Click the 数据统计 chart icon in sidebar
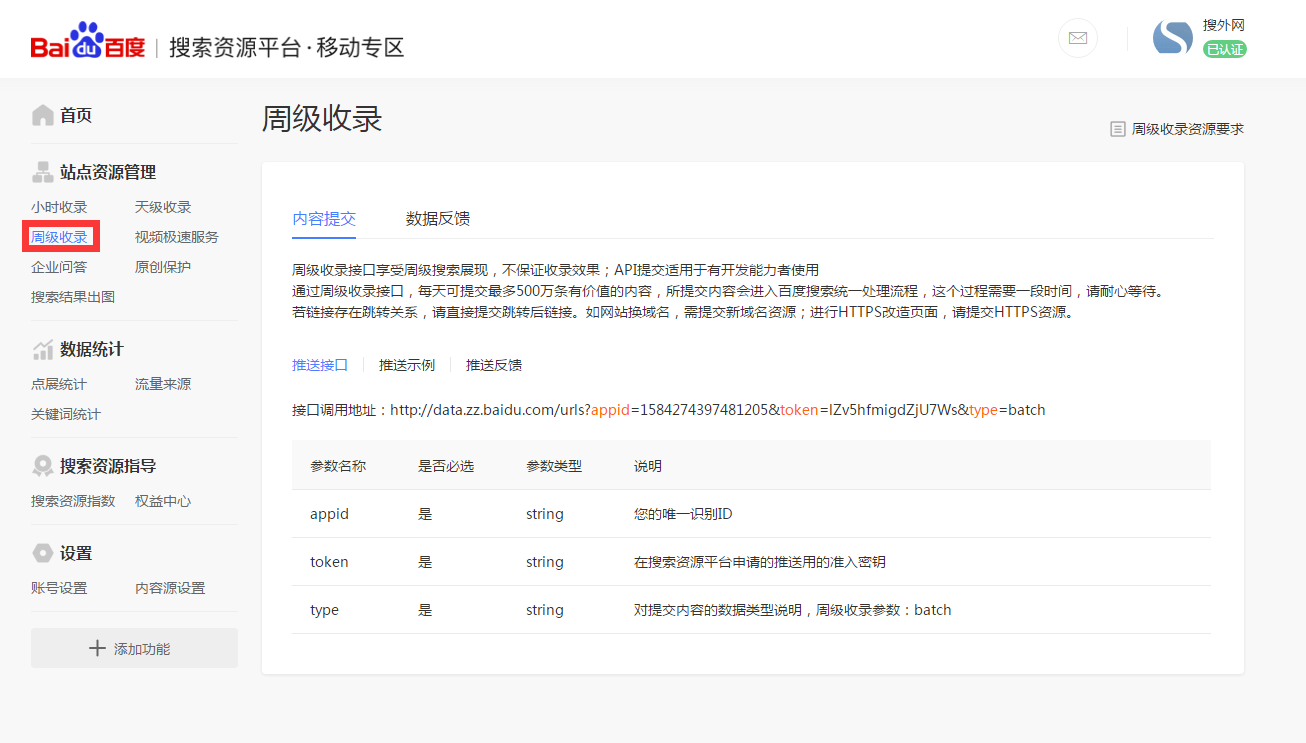 (43, 348)
